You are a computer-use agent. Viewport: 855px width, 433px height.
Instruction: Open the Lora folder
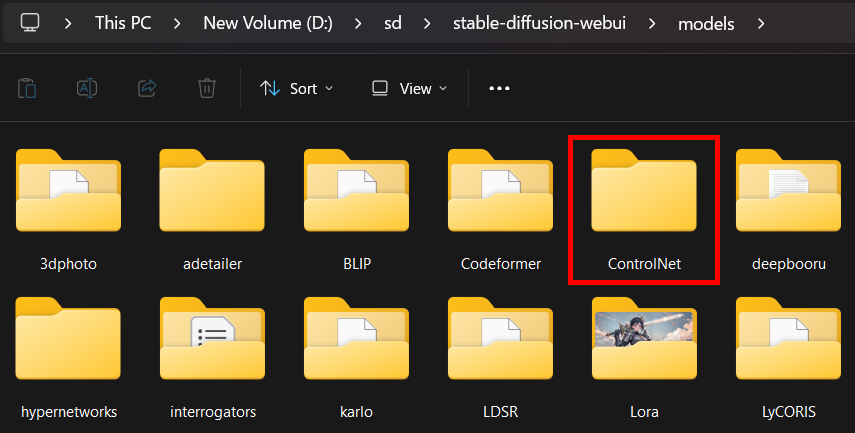[x=643, y=346]
